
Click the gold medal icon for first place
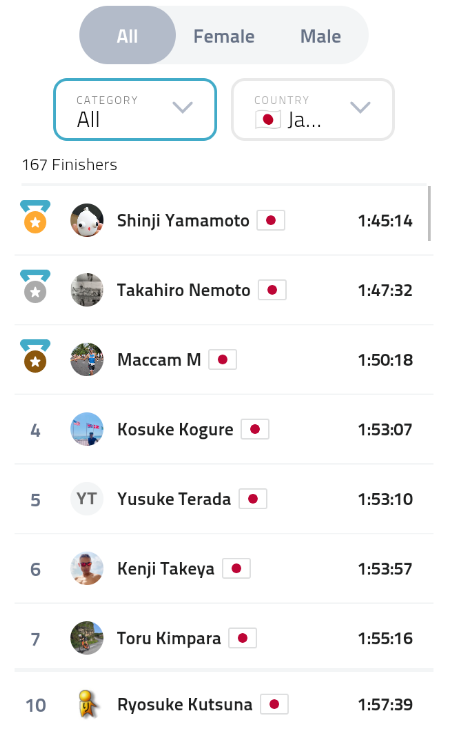[x=35, y=217]
